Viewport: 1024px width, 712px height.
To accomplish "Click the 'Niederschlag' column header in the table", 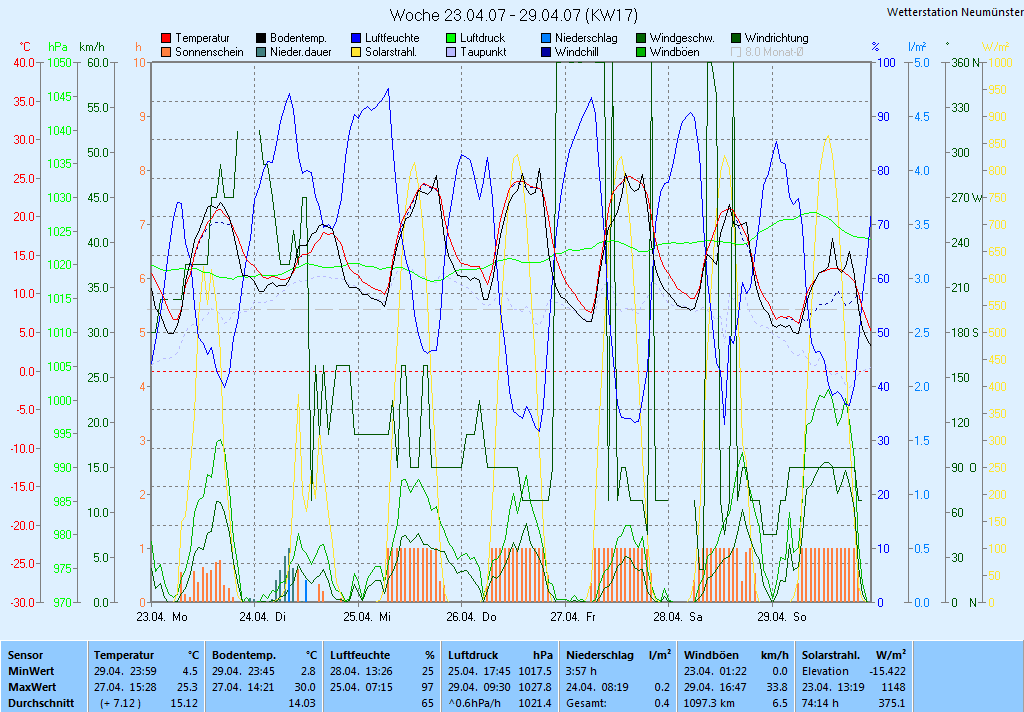I will (x=600, y=655).
